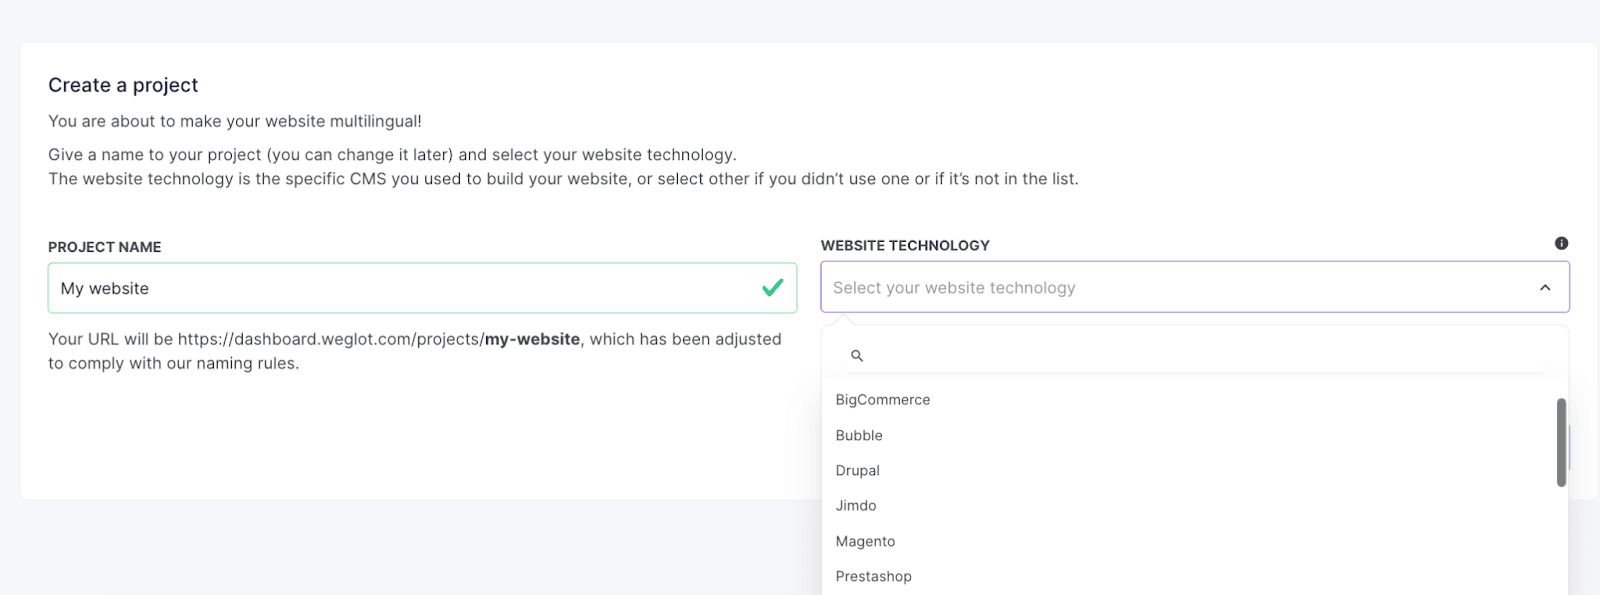The height and width of the screenshot is (595, 1600).
Task: Click the PROJECT NAME field label
Action: [105, 247]
